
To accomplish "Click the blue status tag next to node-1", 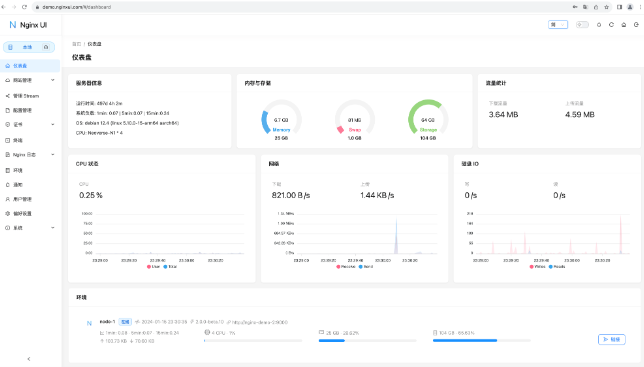I will click(125, 322).
